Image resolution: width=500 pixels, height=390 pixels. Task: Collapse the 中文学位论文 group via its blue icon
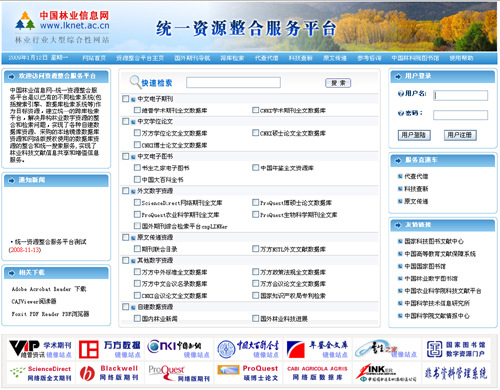[133, 122]
